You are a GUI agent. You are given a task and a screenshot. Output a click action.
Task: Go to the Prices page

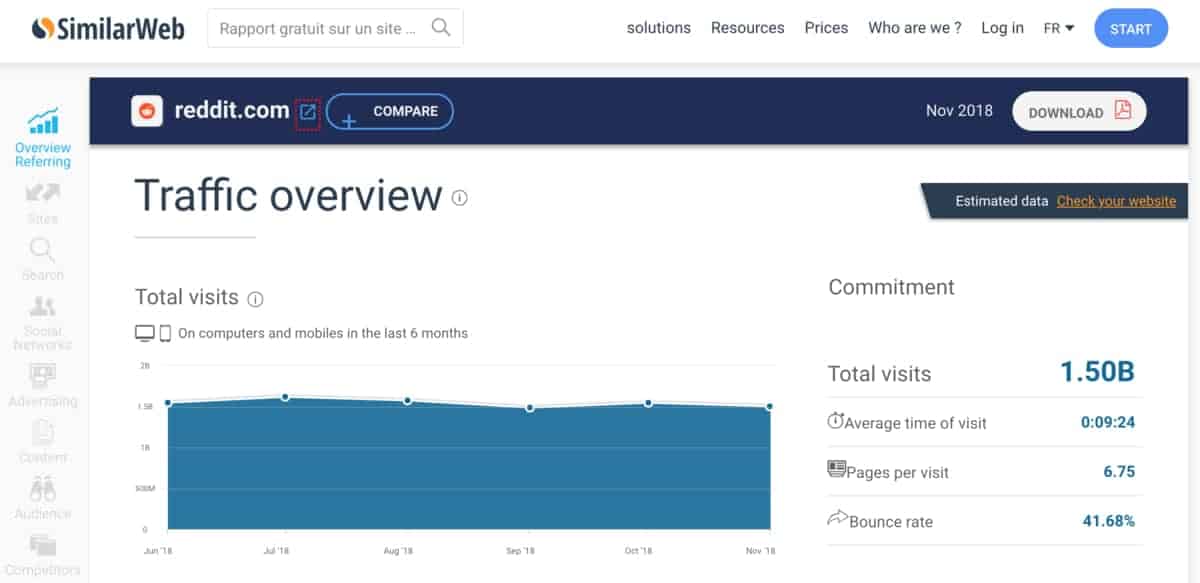click(826, 28)
